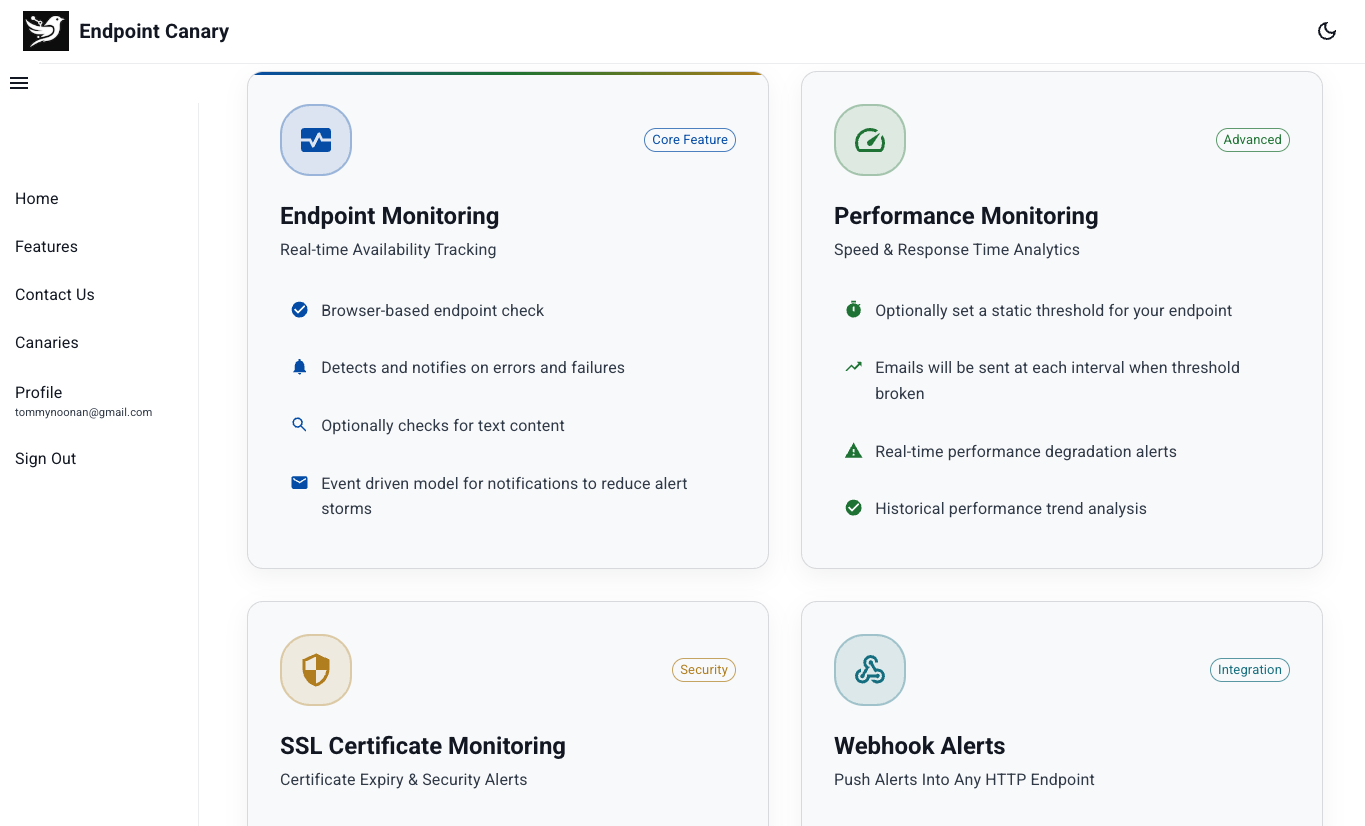Click stopwatch icon beside static threshold item
The width and height of the screenshot is (1365, 826).
tap(853, 310)
